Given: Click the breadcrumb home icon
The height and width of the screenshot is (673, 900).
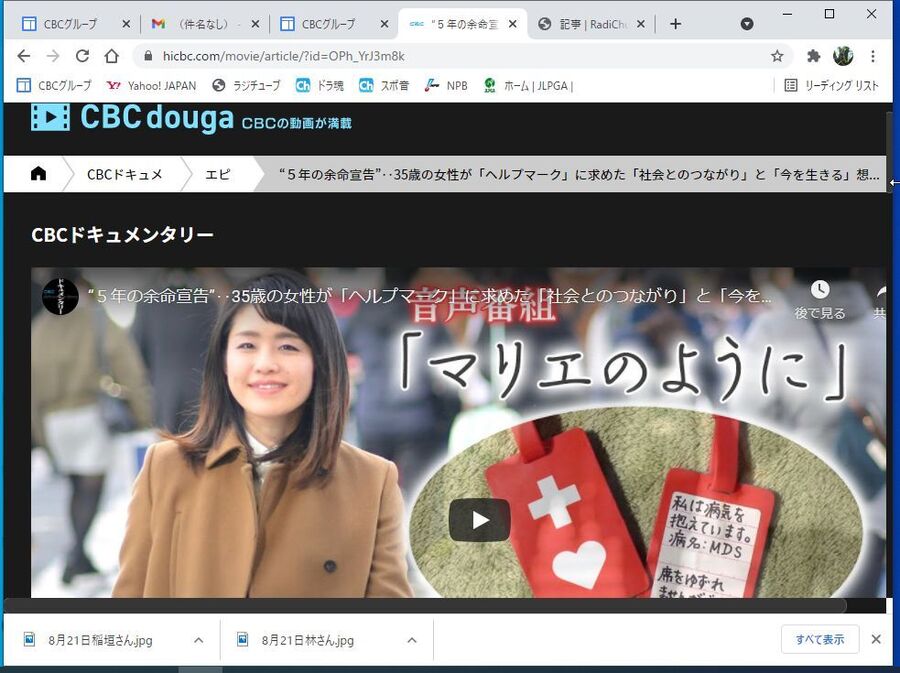Looking at the screenshot, I should coord(38,174).
